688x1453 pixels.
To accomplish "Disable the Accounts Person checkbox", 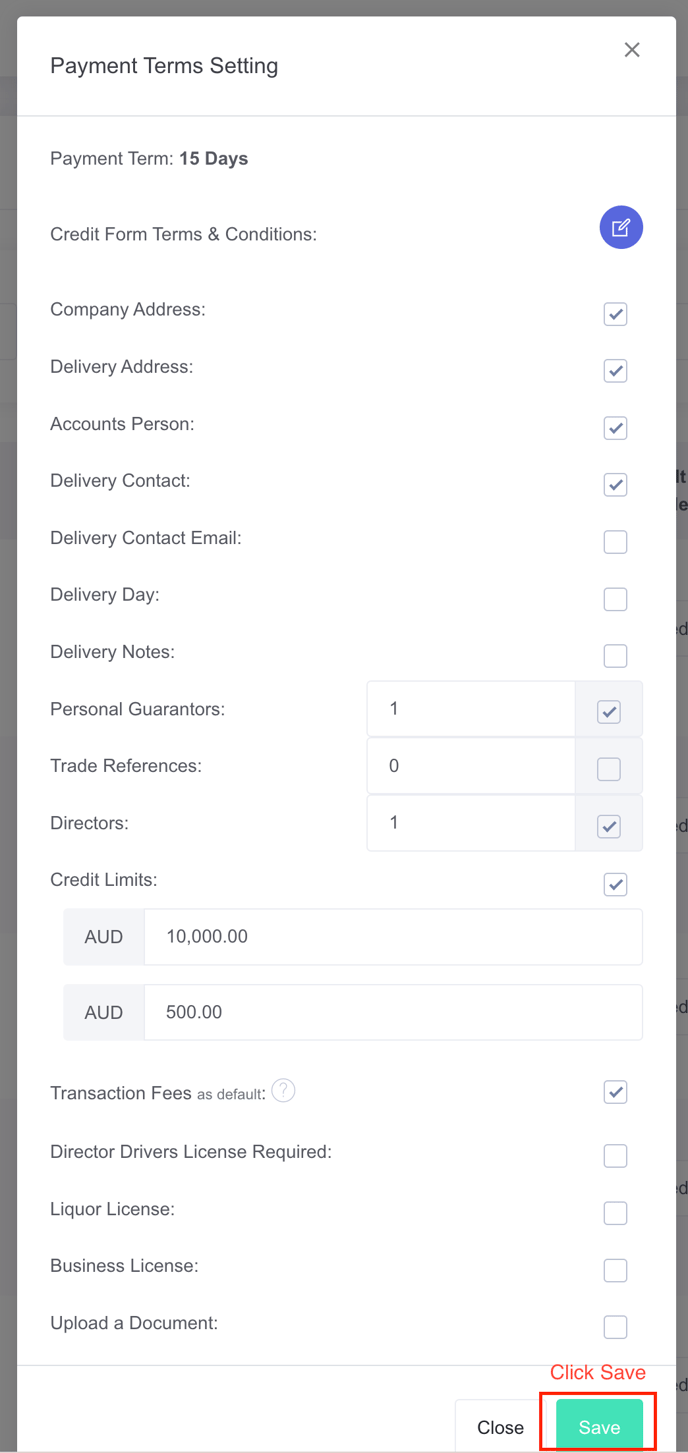I will (615, 428).
